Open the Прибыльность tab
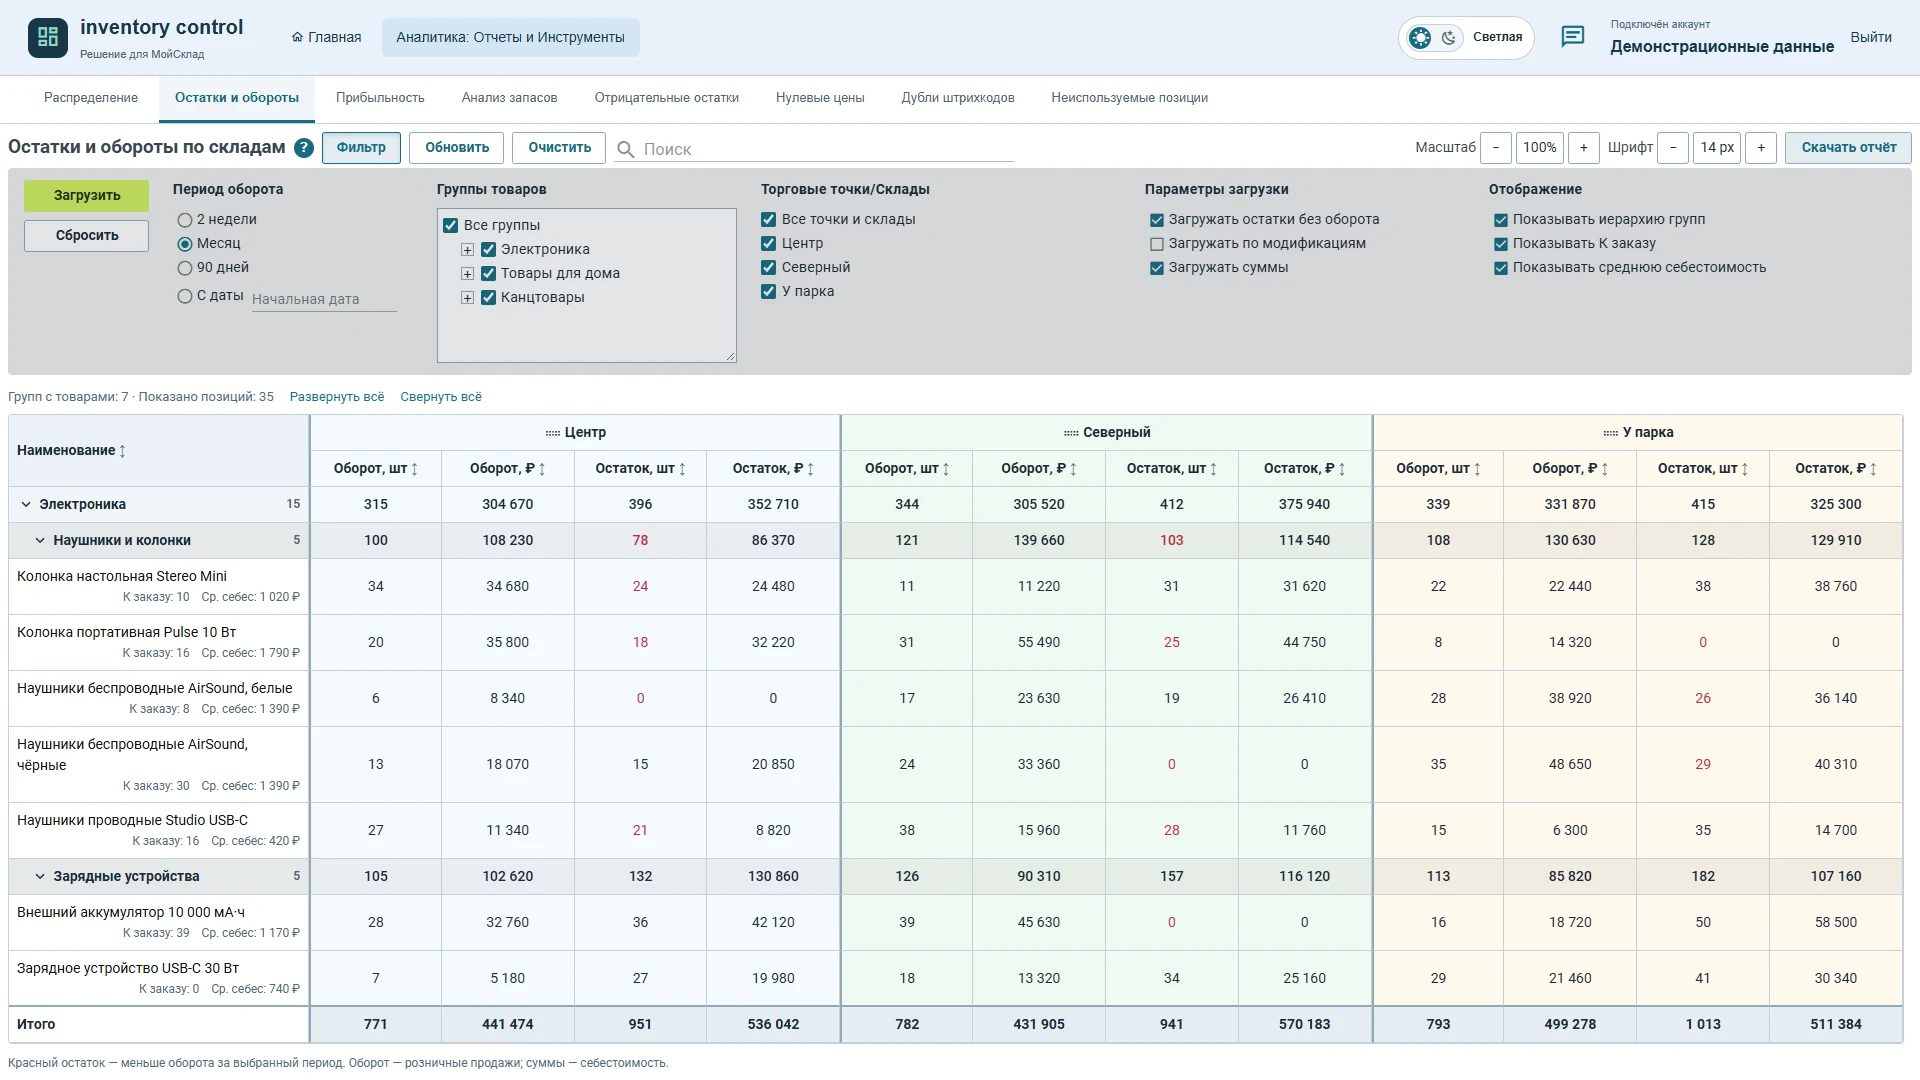Screen dimensions: 1920x1080 (380, 98)
